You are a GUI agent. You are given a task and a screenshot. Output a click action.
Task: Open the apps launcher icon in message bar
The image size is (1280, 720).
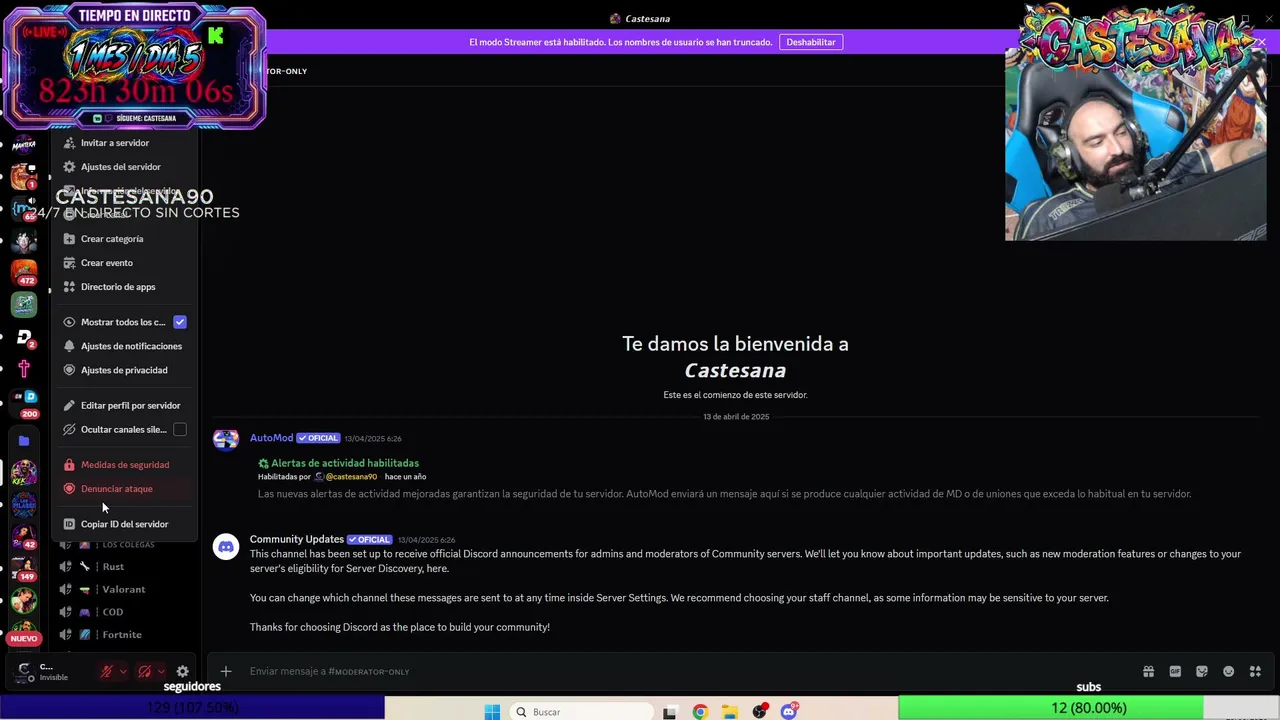(1255, 672)
